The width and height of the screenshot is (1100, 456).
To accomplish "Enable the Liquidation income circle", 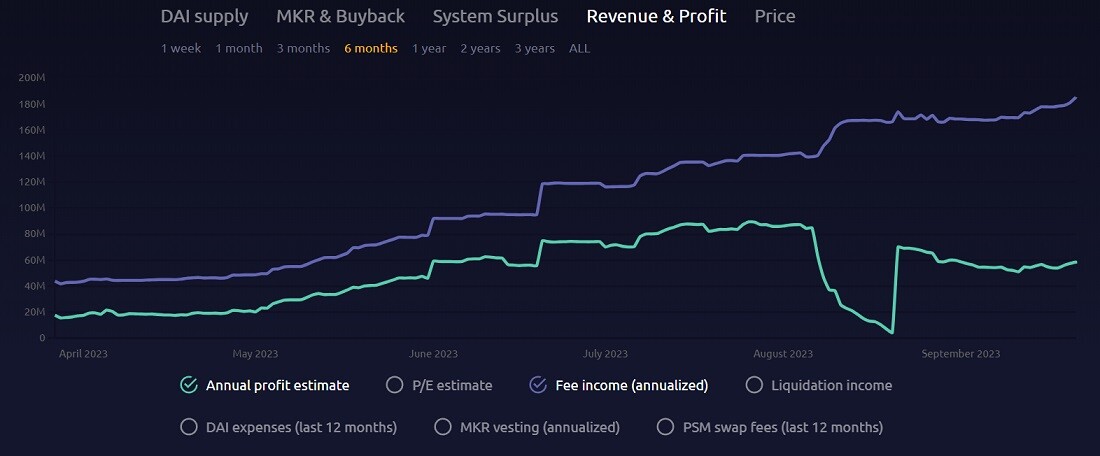I will coord(754,385).
